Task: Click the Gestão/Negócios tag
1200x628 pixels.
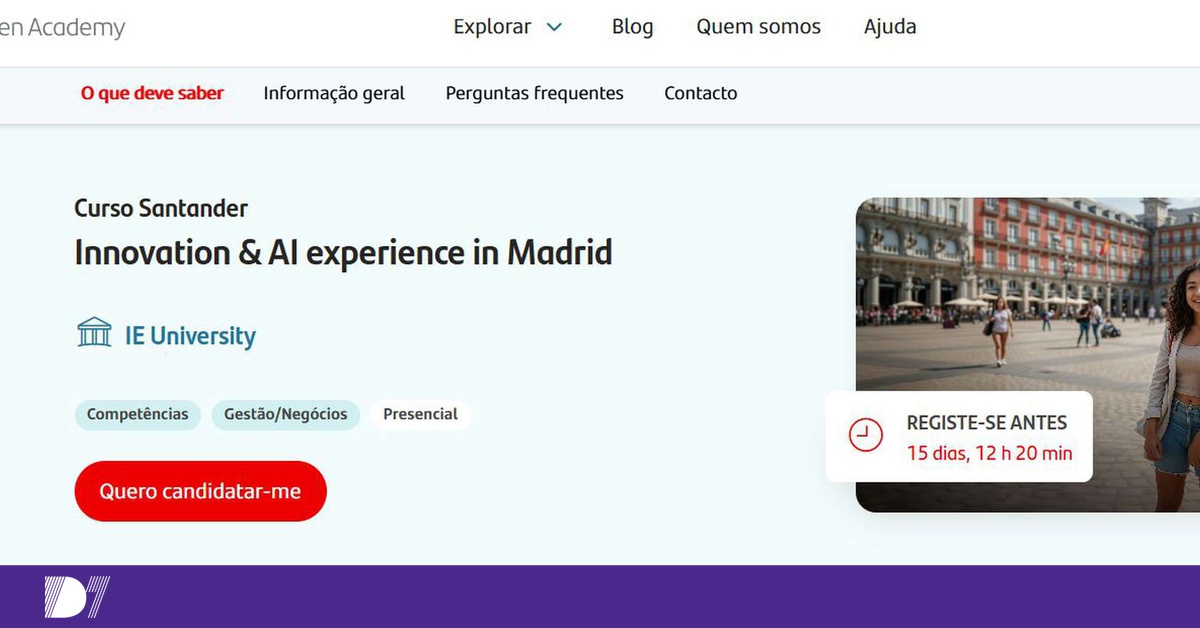Action: tap(286, 414)
